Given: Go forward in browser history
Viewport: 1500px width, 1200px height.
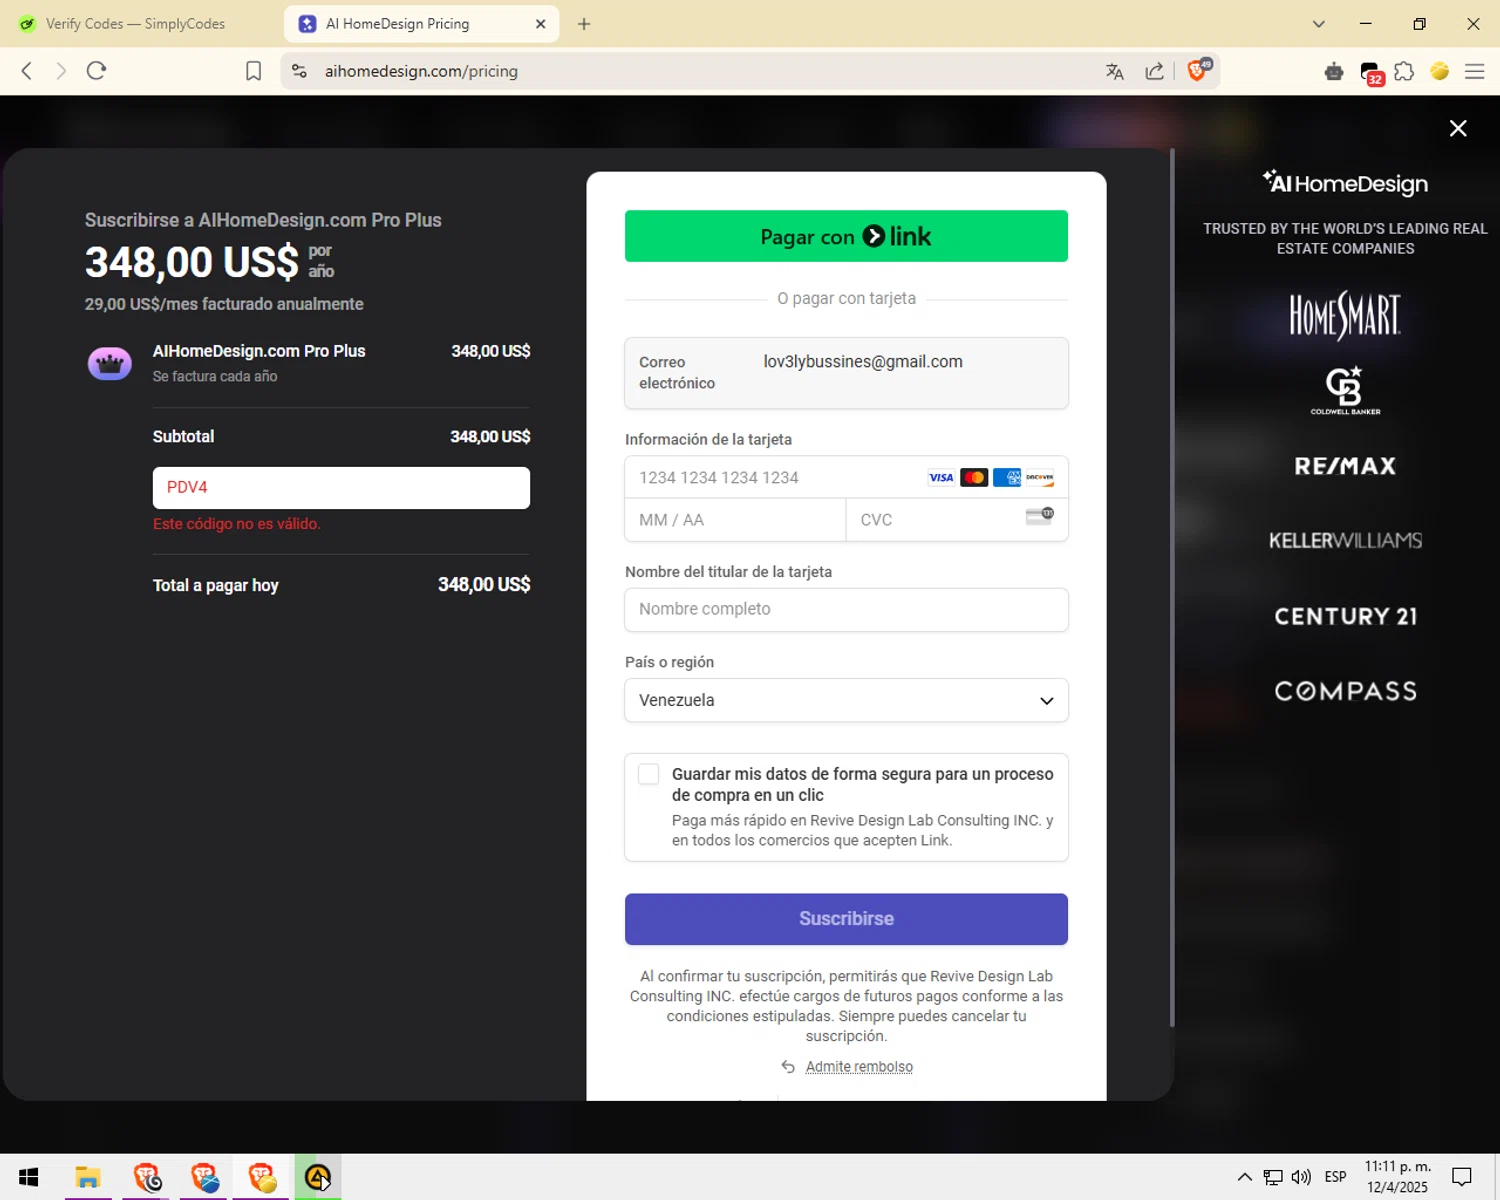Looking at the screenshot, I should [61, 71].
